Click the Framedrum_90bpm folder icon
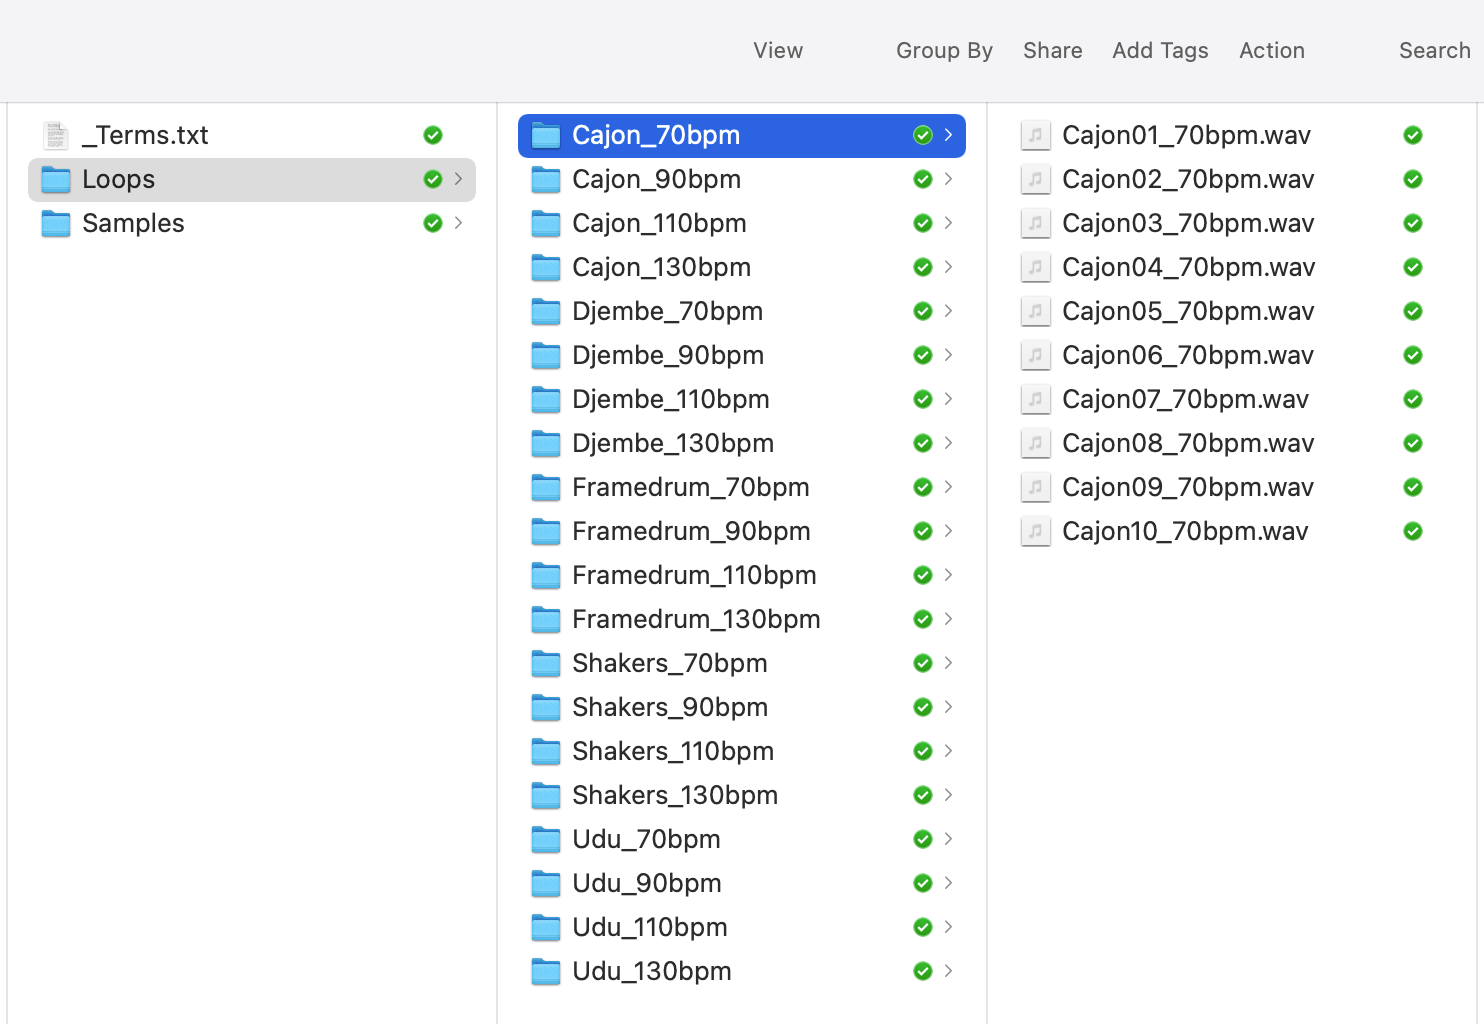 click(x=546, y=531)
